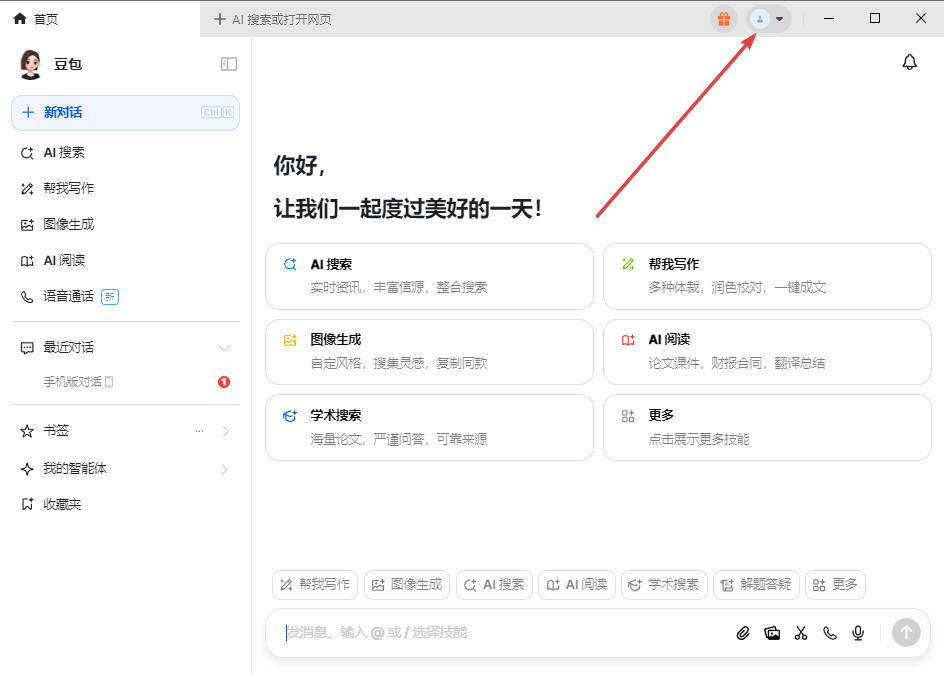Click the 豆包 avatar picture

click(x=31, y=64)
